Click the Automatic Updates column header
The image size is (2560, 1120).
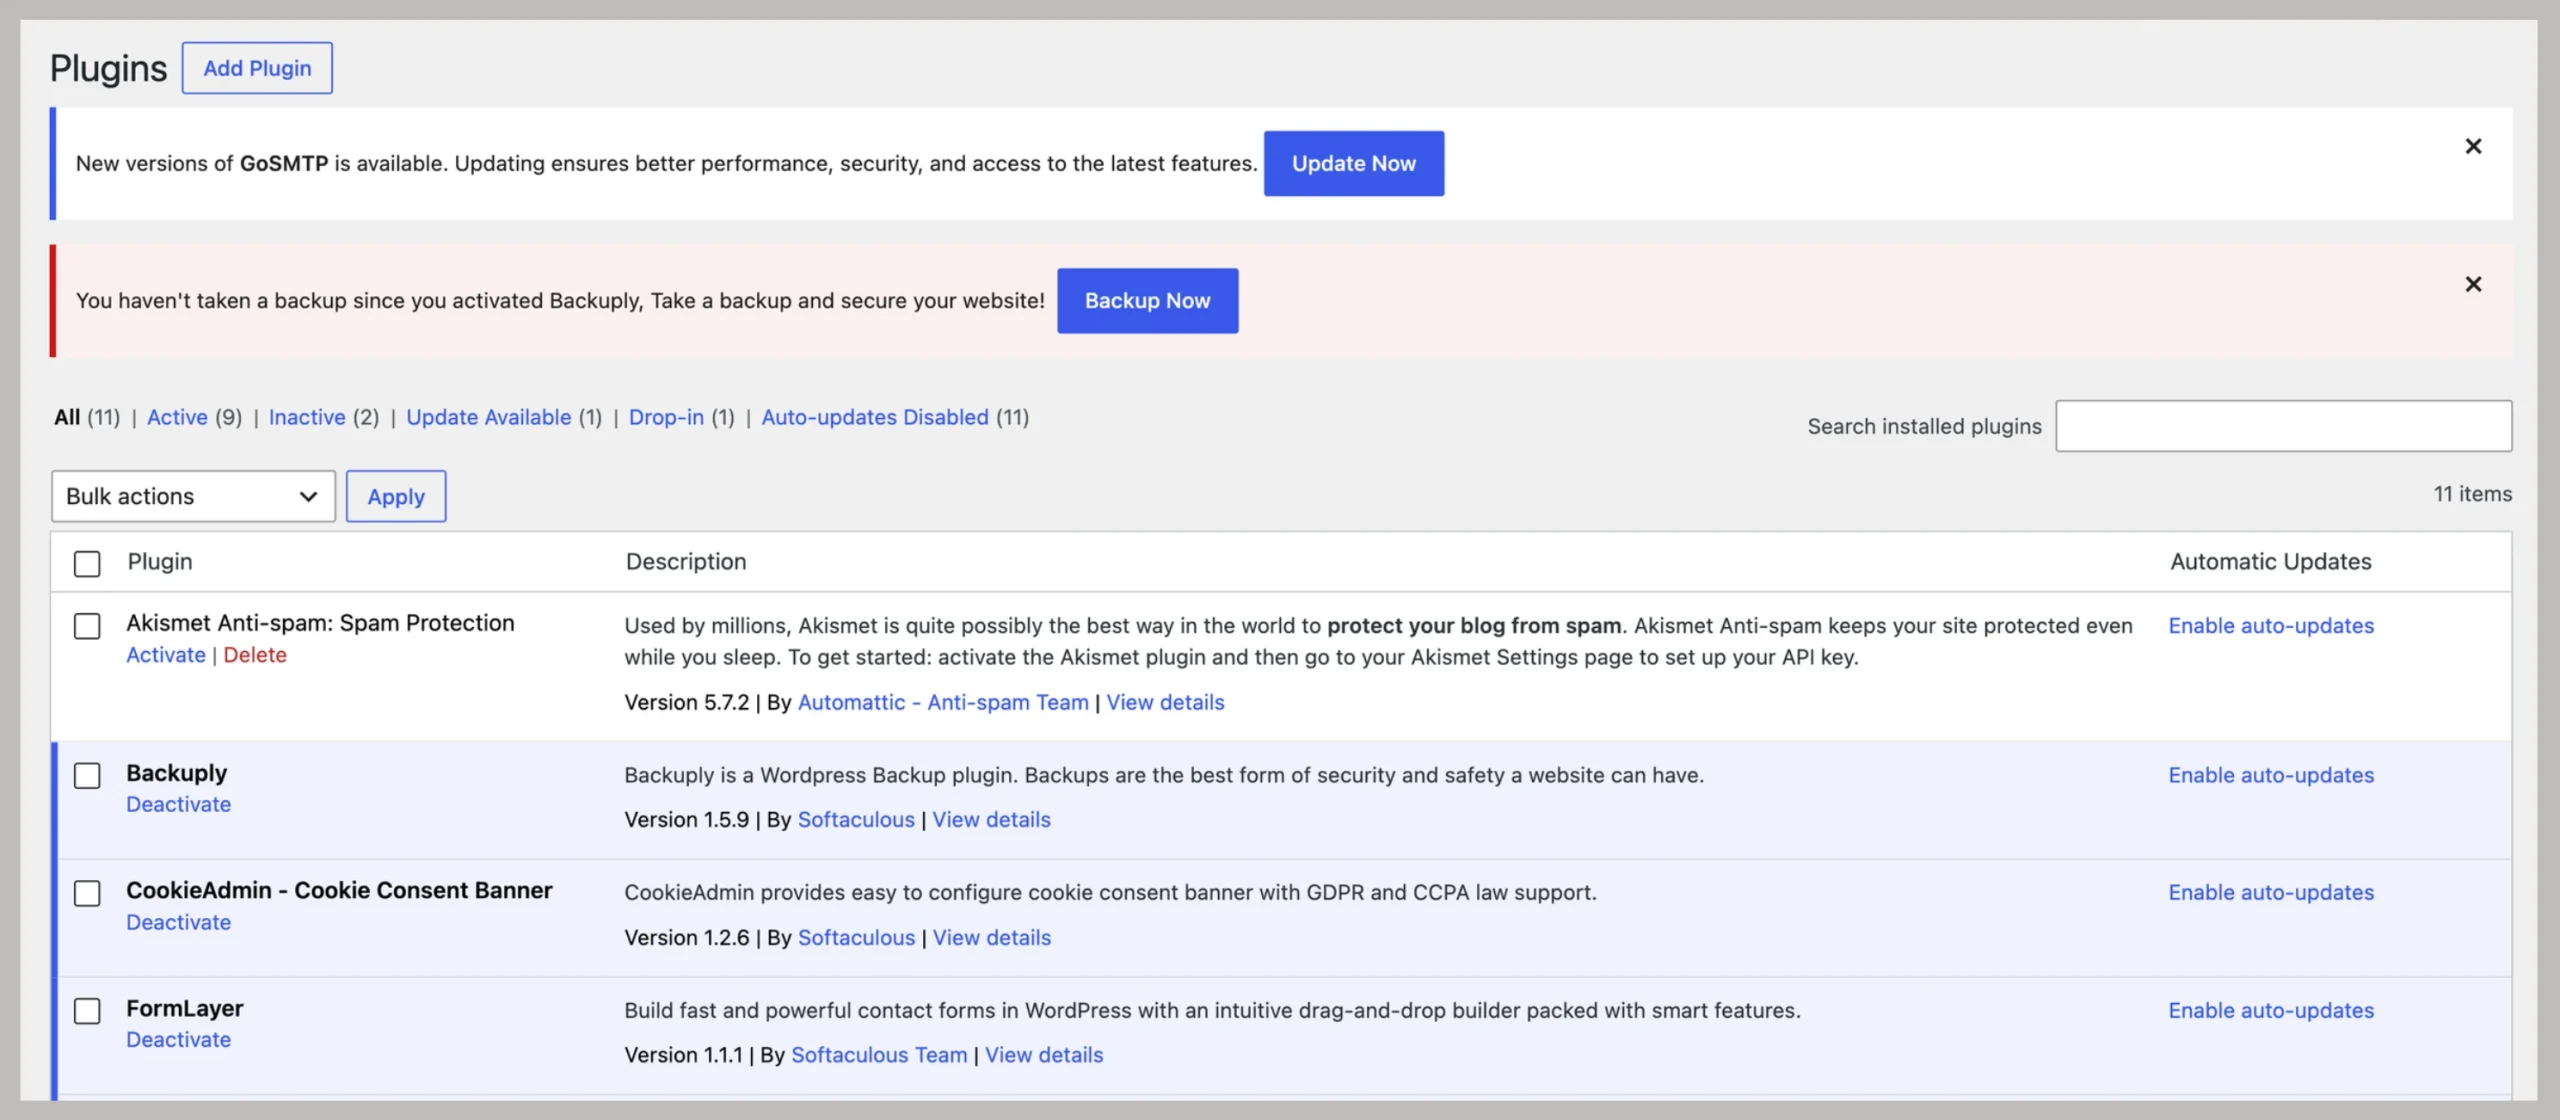[2270, 561]
